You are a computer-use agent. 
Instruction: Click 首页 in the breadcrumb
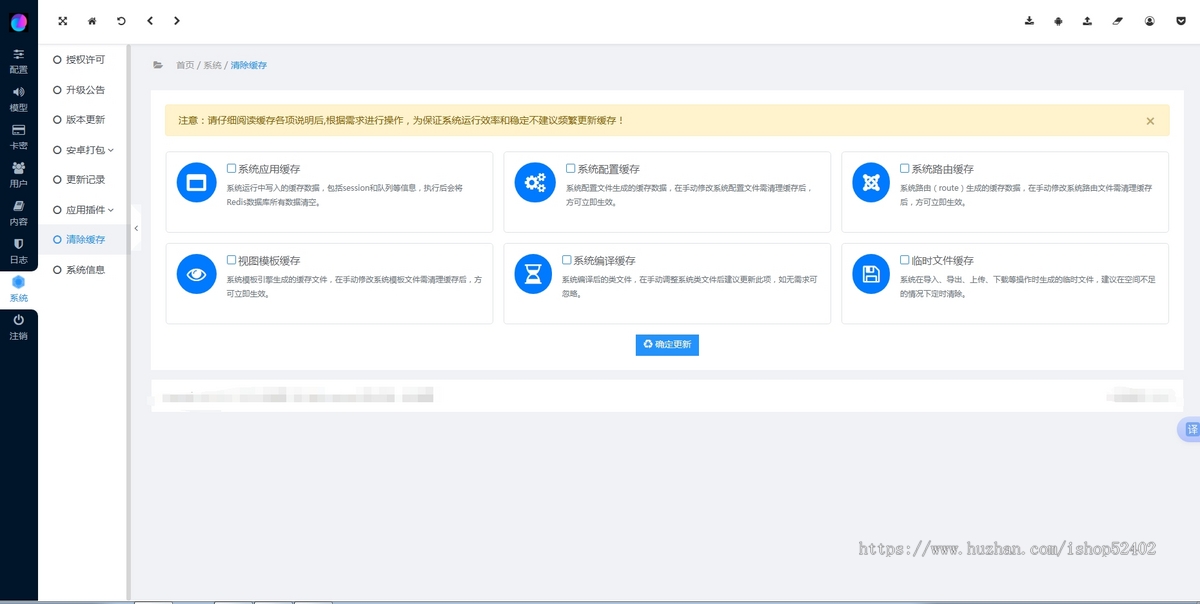point(185,65)
